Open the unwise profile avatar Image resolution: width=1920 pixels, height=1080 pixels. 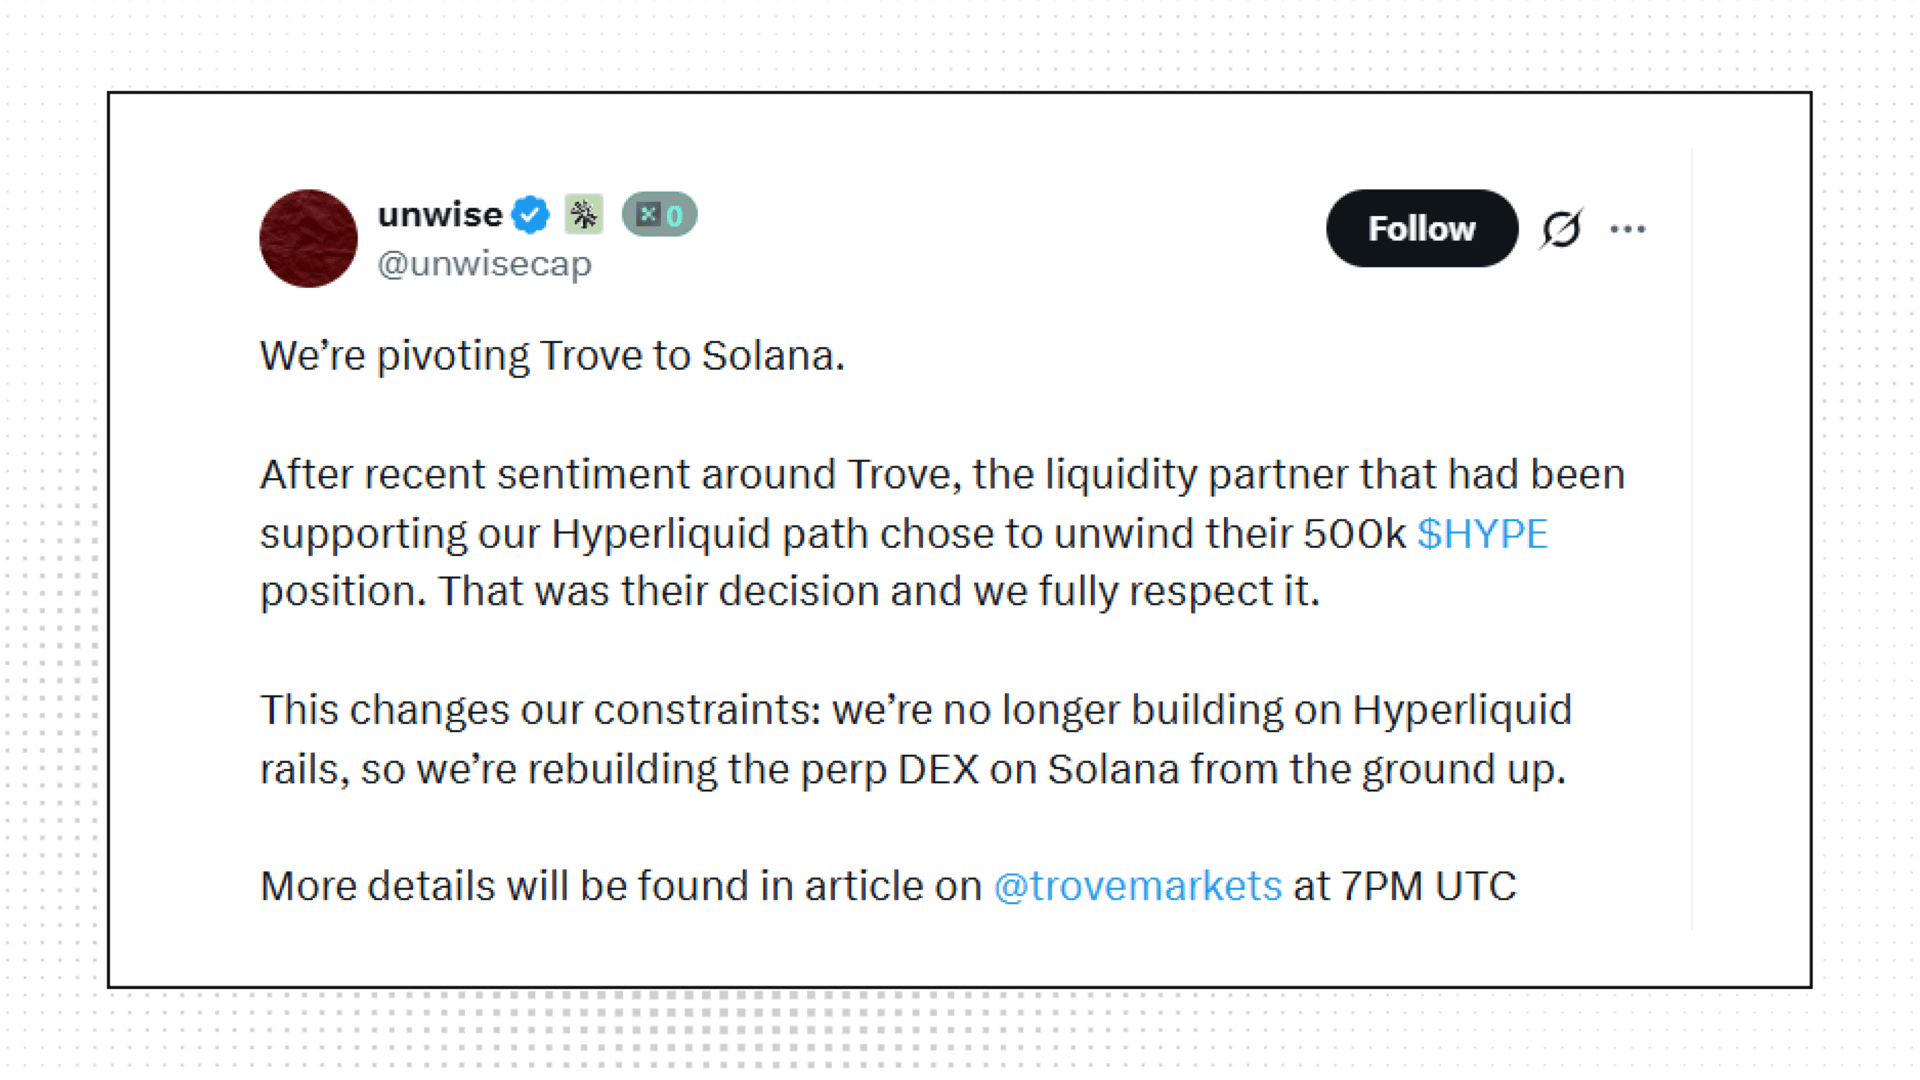coord(308,238)
